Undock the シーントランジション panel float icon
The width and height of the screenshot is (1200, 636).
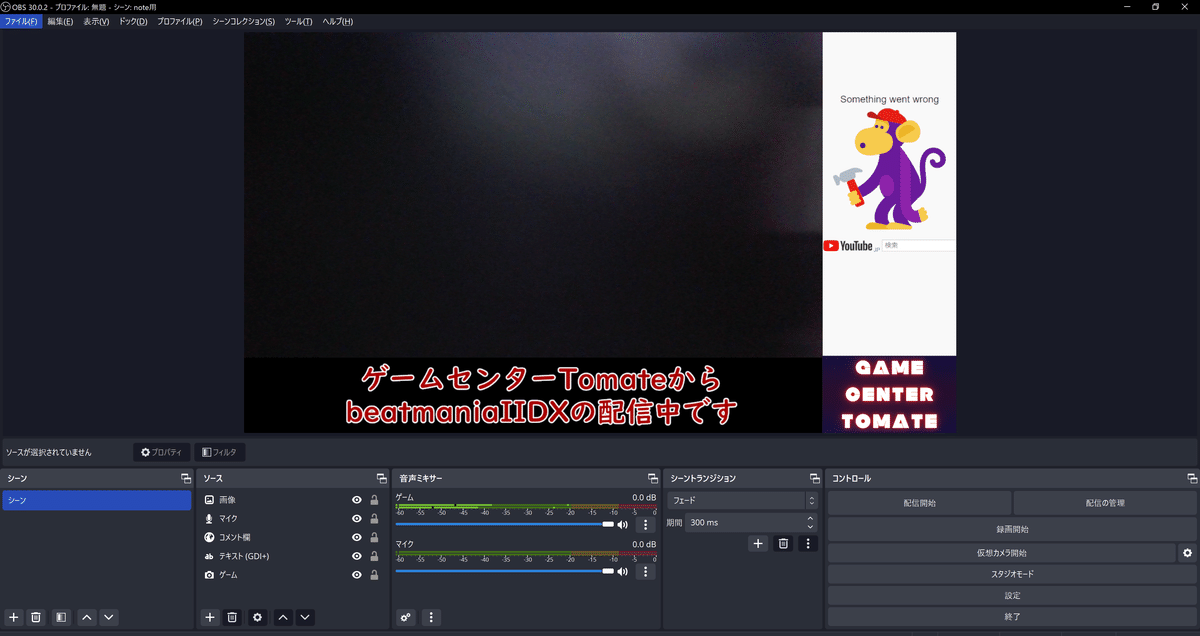tap(813, 478)
